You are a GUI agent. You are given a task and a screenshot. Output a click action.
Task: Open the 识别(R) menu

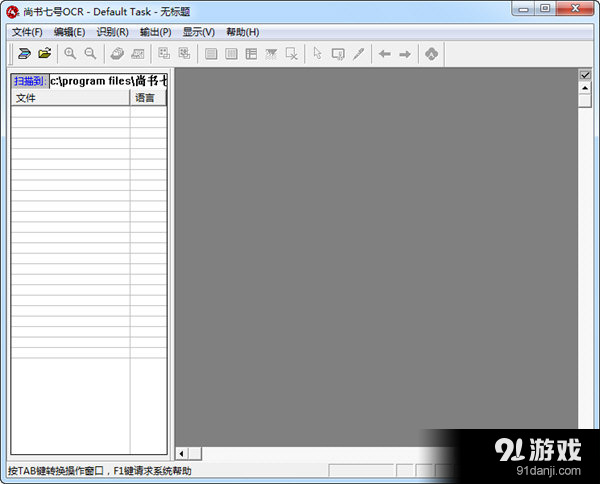coord(112,32)
